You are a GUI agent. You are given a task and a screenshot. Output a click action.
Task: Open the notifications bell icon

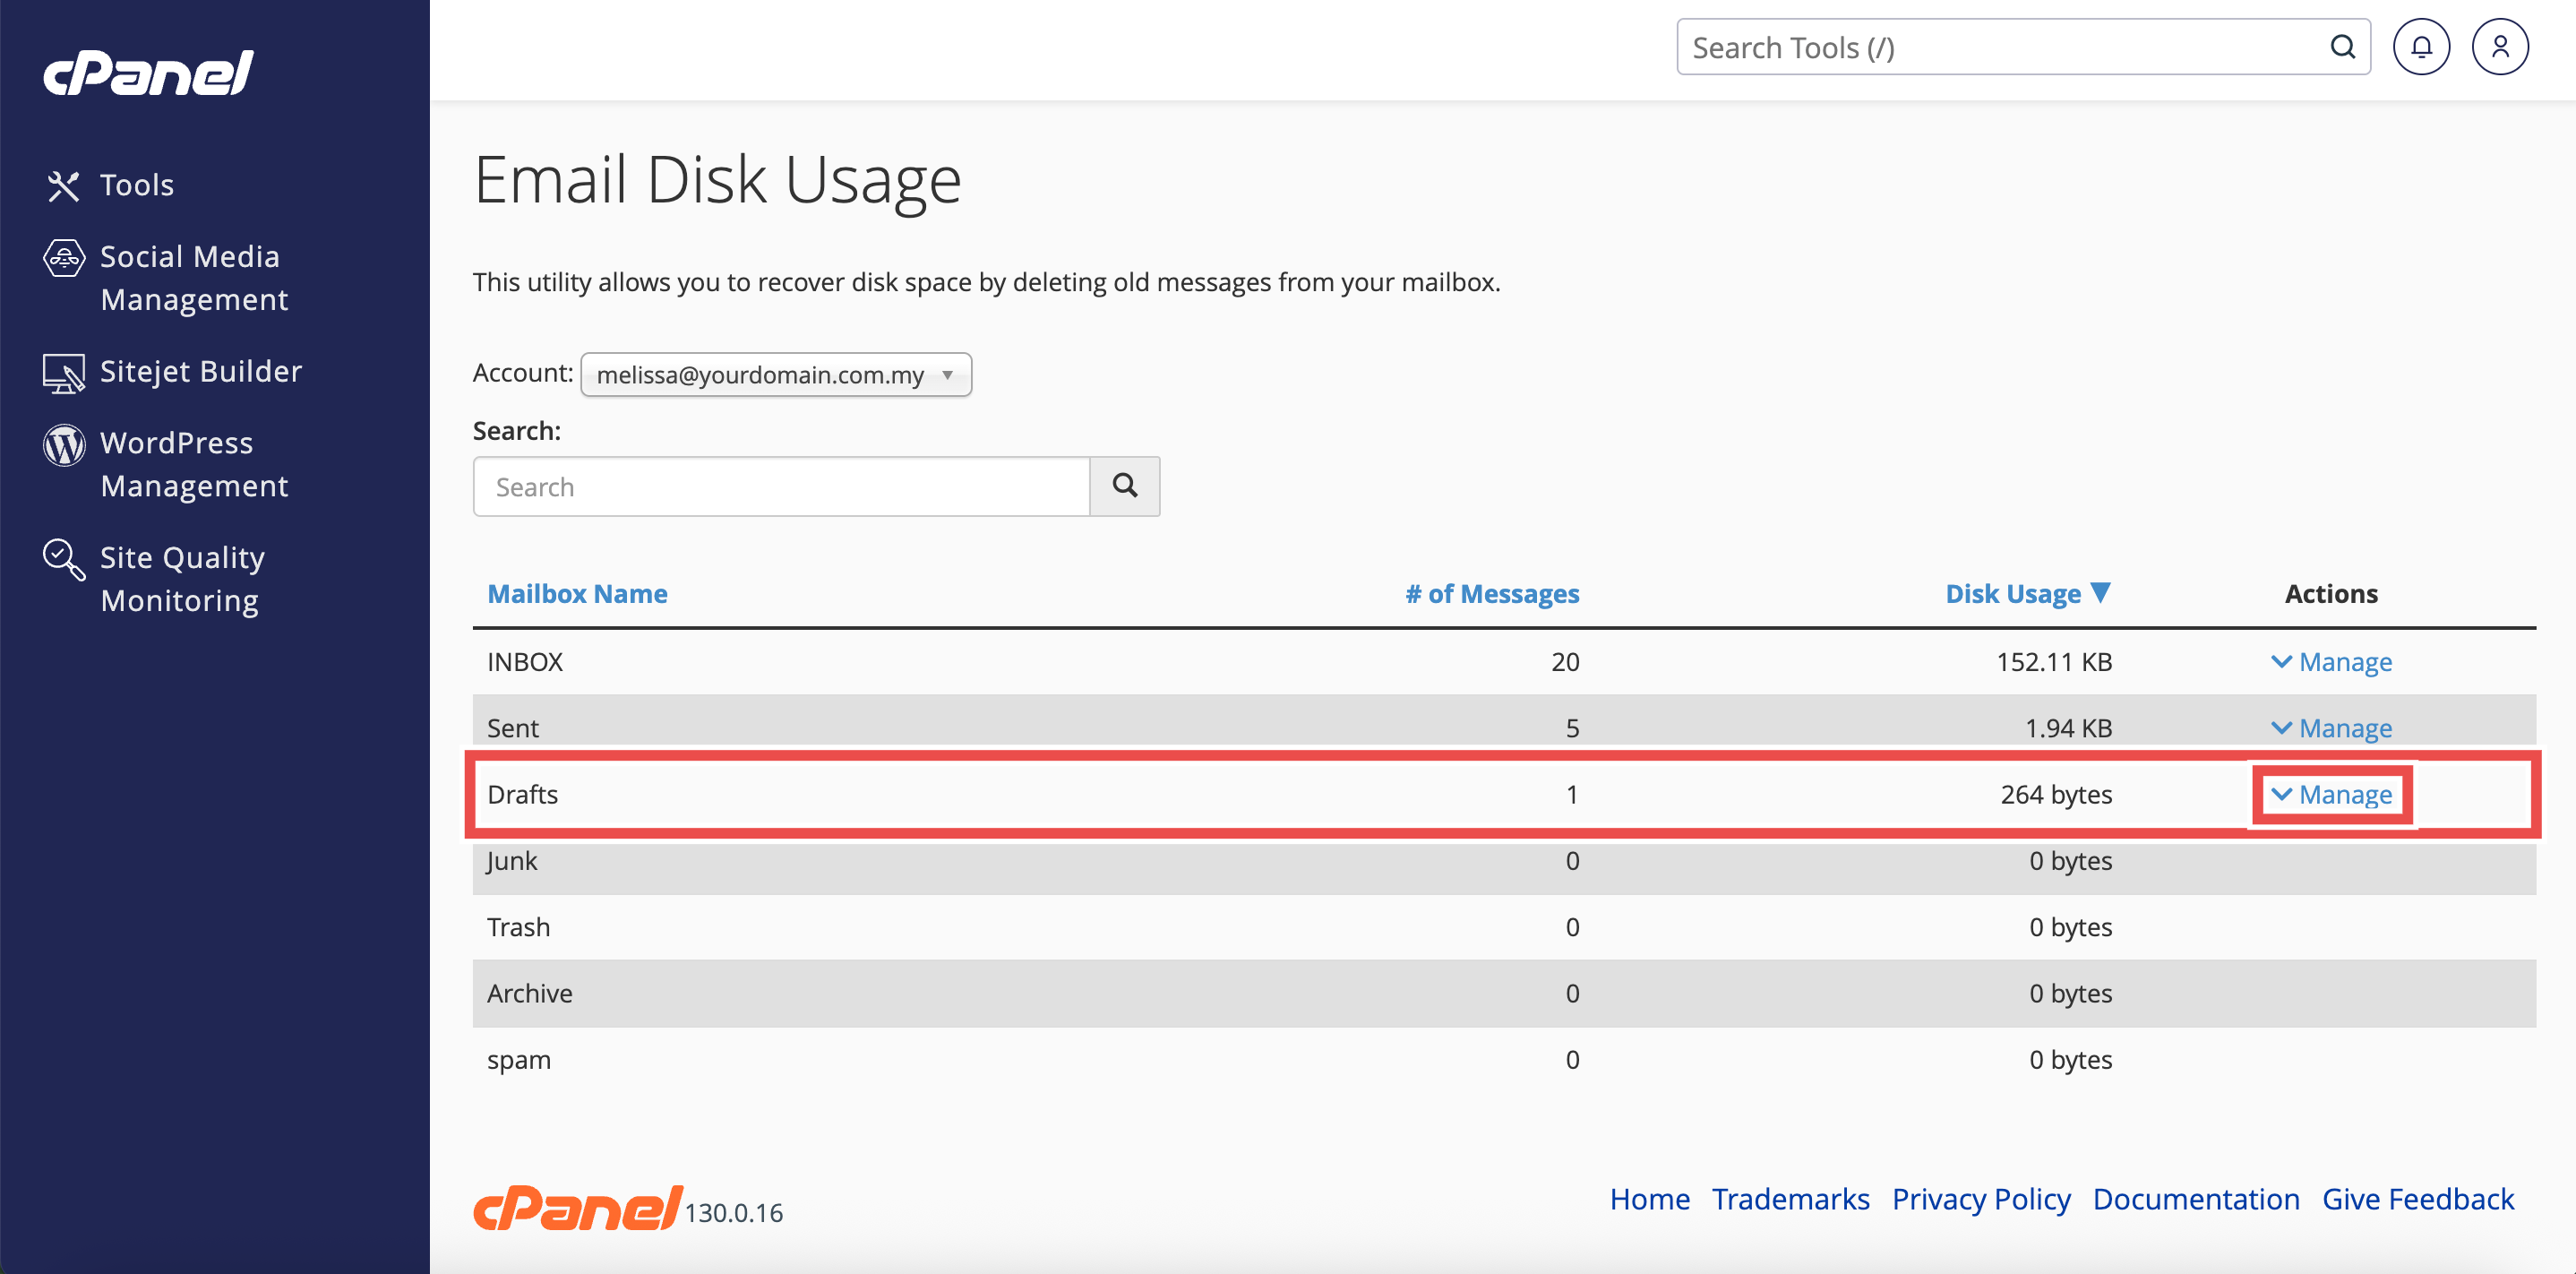[2420, 47]
